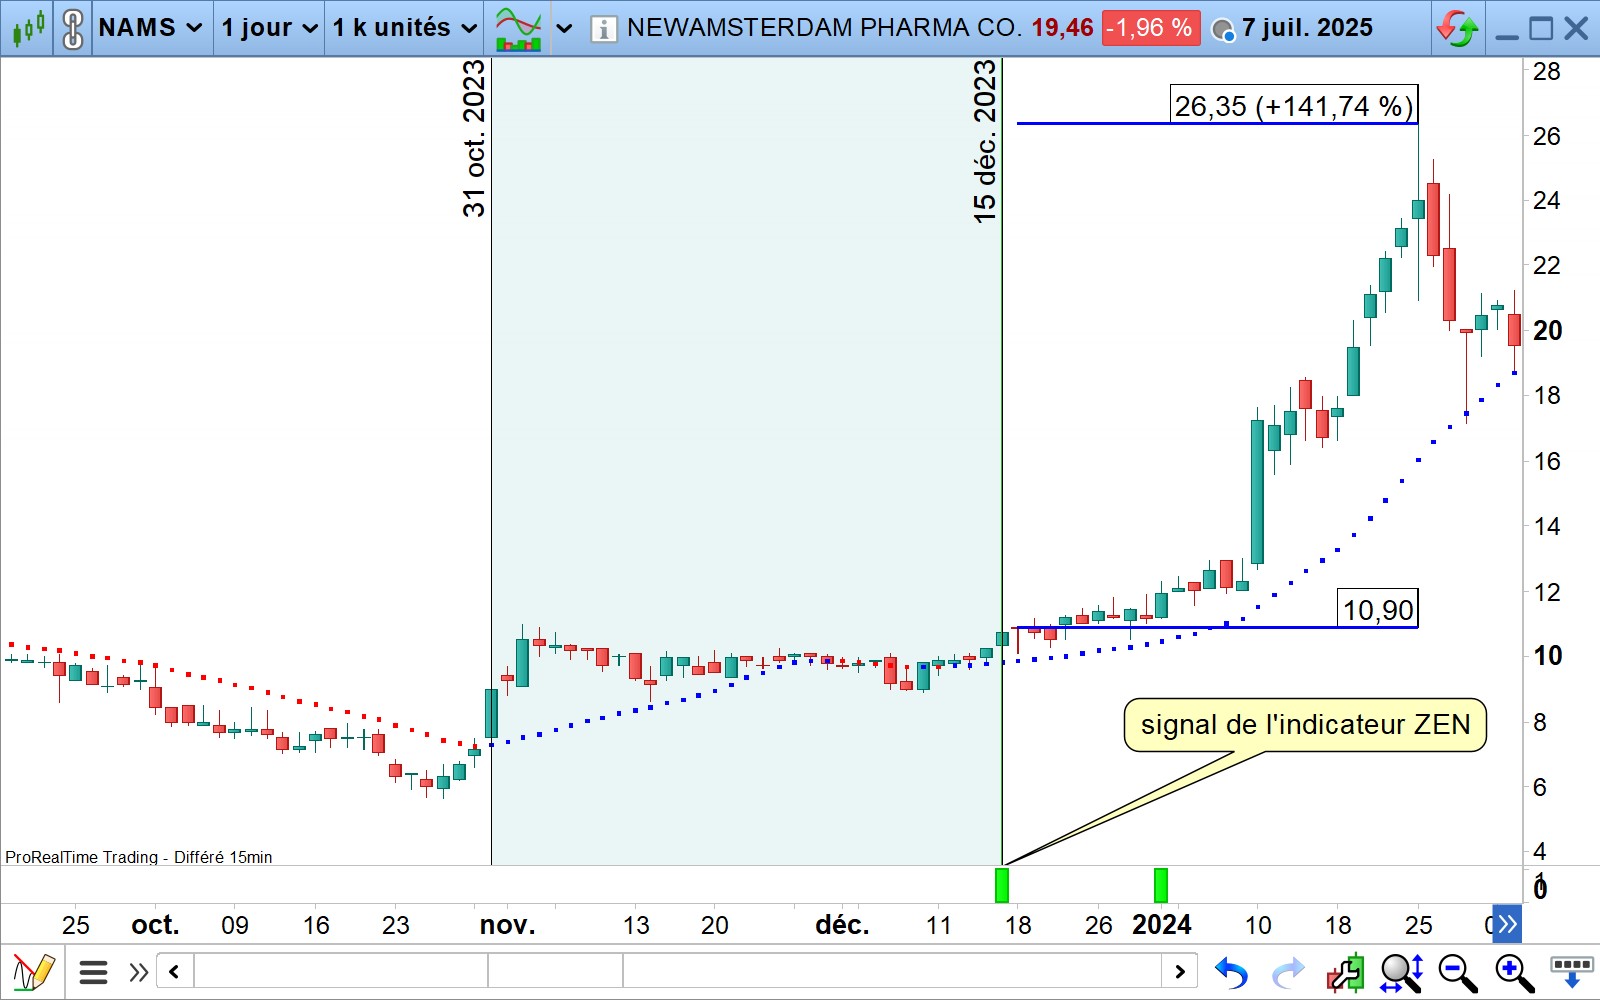Click the candlestick chart style icon

28,28
